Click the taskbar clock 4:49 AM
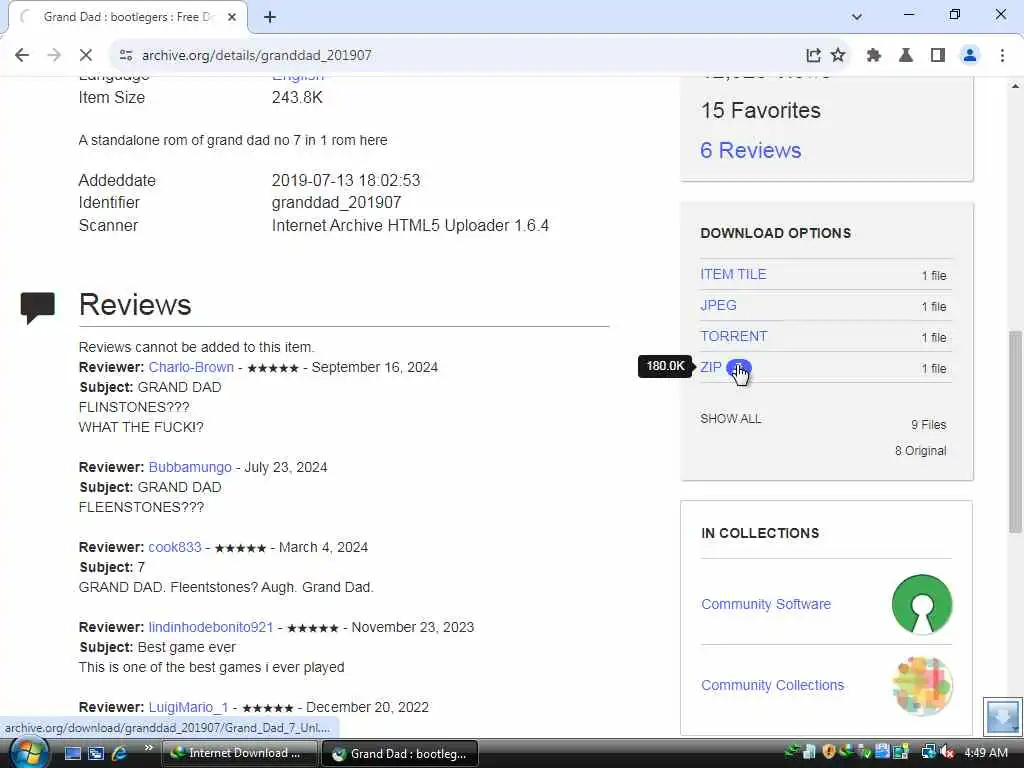Image resolution: width=1024 pixels, height=768 pixels. click(985, 752)
